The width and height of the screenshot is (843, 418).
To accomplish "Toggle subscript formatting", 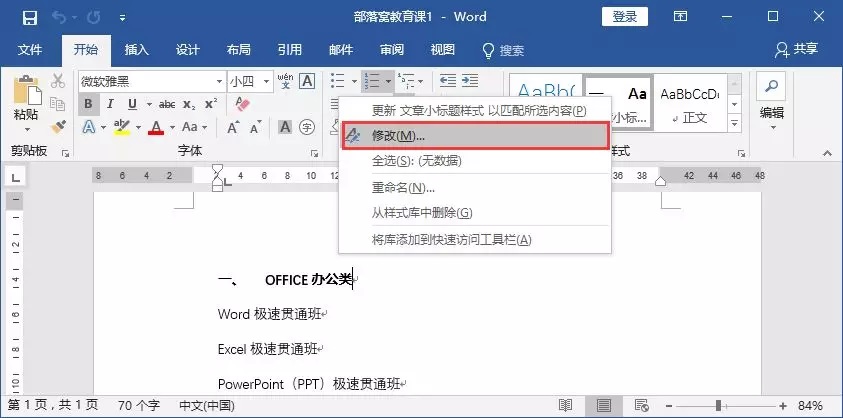I will (x=189, y=104).
